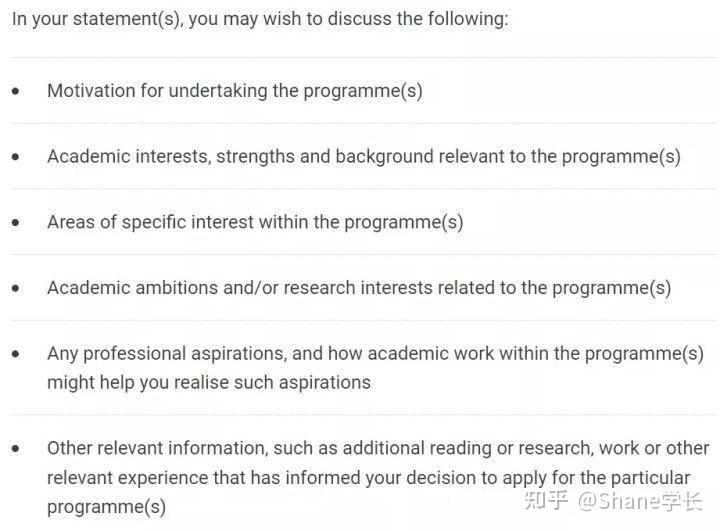This screenshot has height=531, width=720.
Task: Click the line beginning 'Any professional aspirations'
Action: 375,354
